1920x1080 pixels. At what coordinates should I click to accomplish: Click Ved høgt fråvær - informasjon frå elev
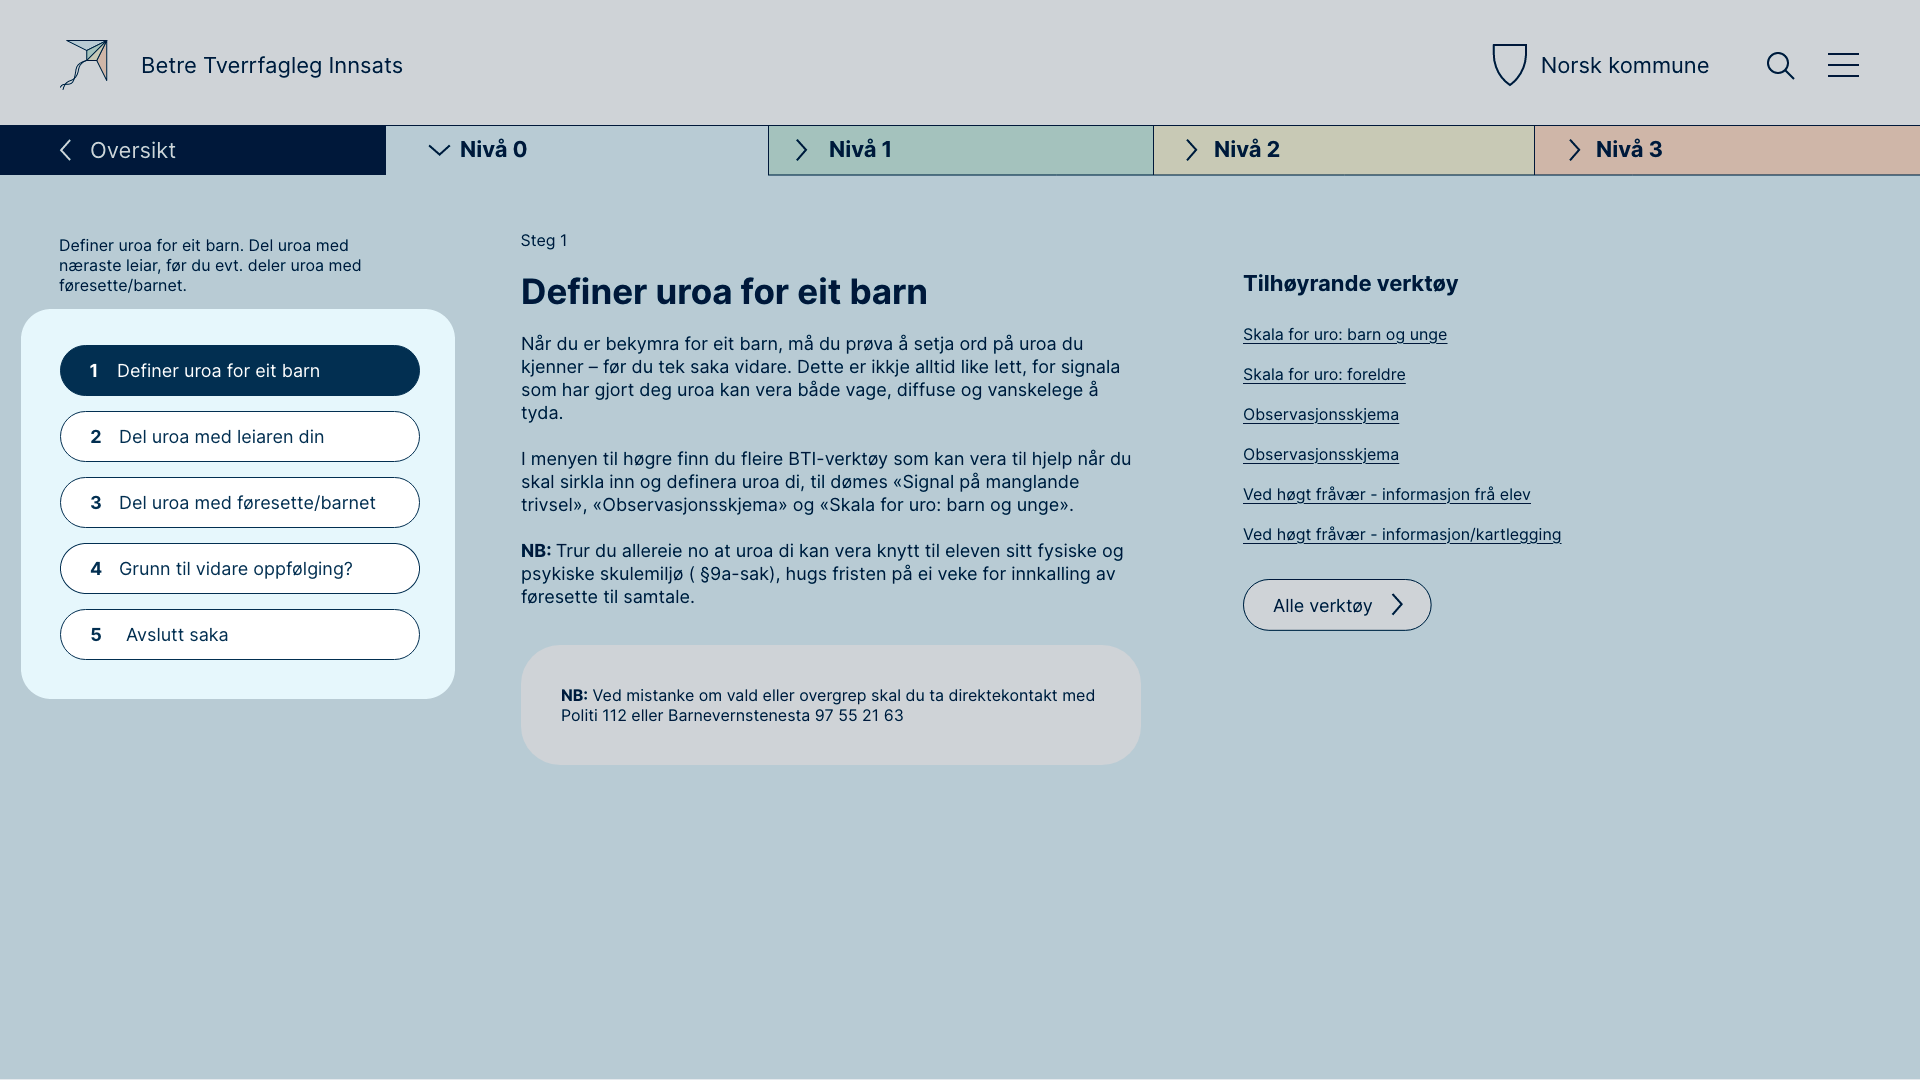[1386, 495]
